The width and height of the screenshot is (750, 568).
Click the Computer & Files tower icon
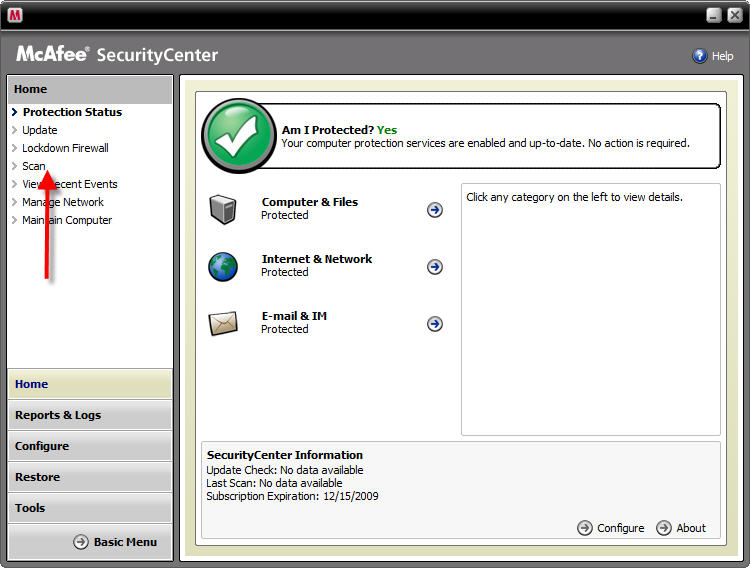(223, 209)
